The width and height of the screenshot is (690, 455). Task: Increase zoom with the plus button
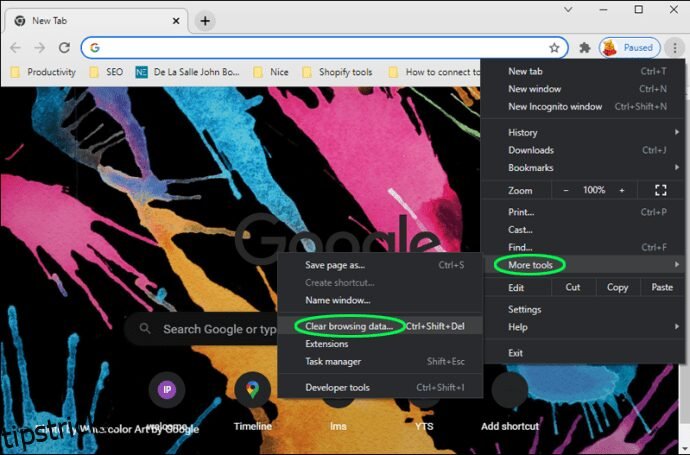tap(622, 190)
